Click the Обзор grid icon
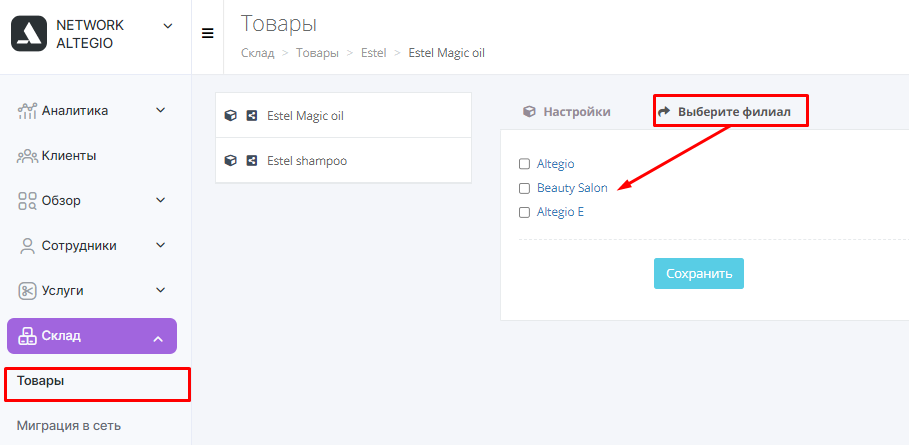The height and width of the screenshot is (445, 909). pyautogui.click(x=27, y=200)
